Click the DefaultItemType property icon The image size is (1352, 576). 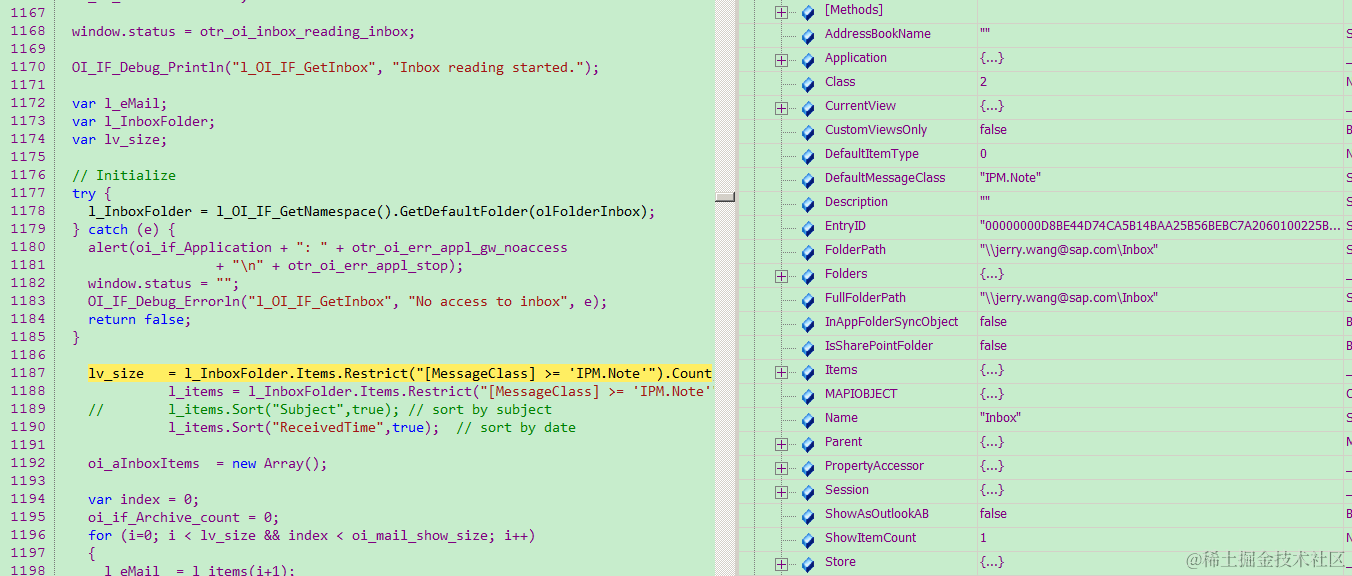tap(808, 155)
